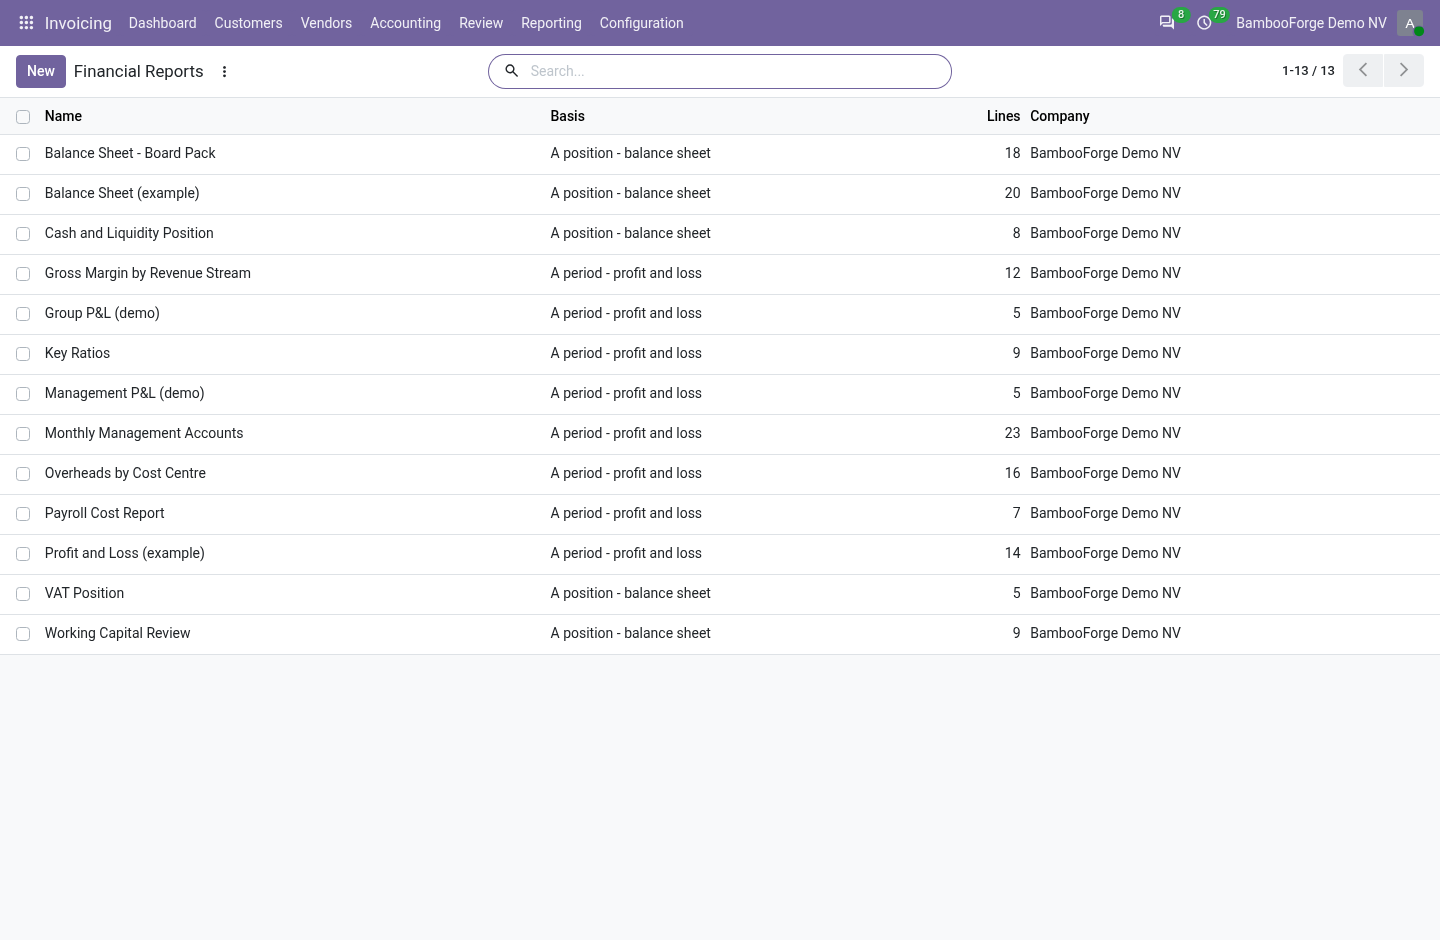Open the Profit and Loss (example) report
Screen dimensions: 1440x940
(125, 553)
